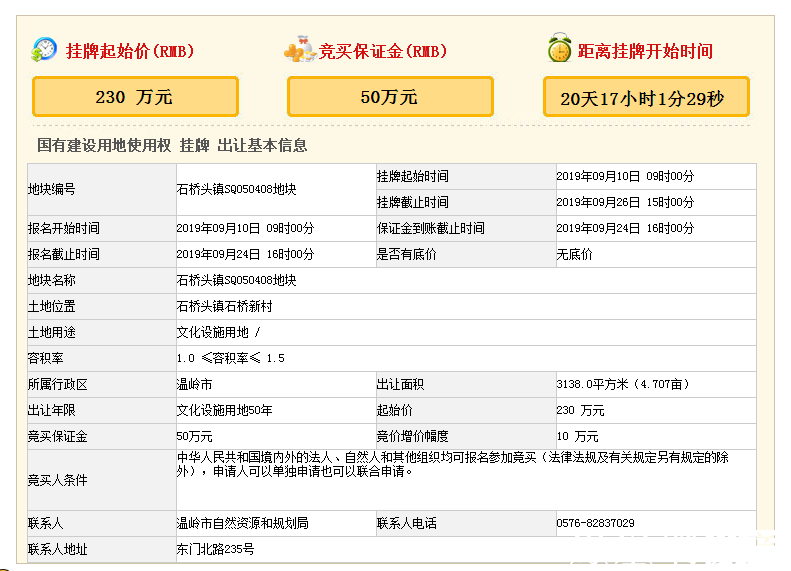Click the 地块编号 label cell
The image size is (791, 571).
tap(102, 189)
